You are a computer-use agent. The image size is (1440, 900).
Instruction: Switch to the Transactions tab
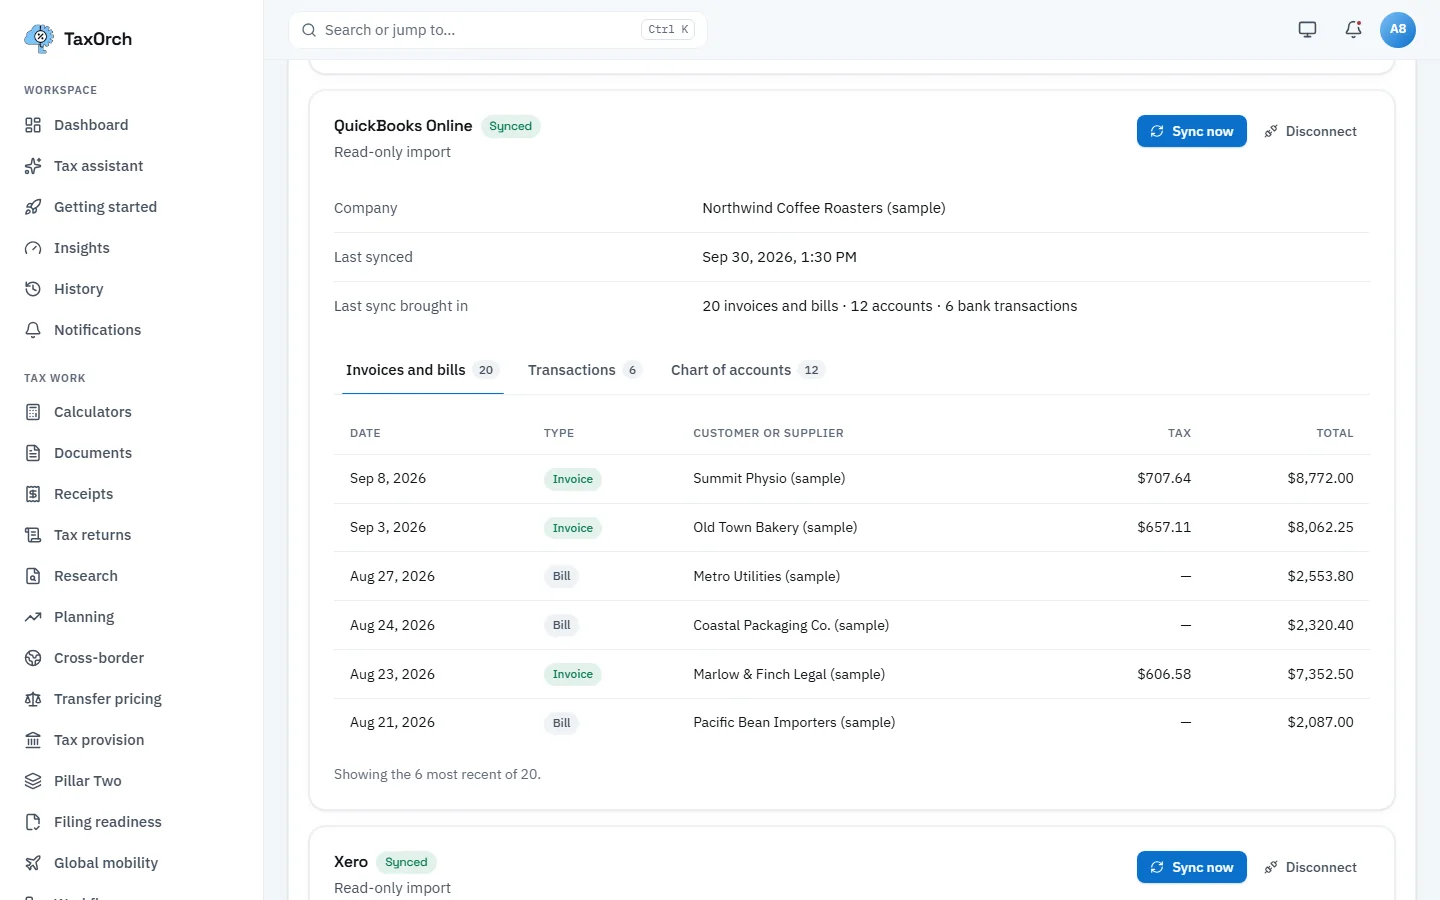pos(584,370)
